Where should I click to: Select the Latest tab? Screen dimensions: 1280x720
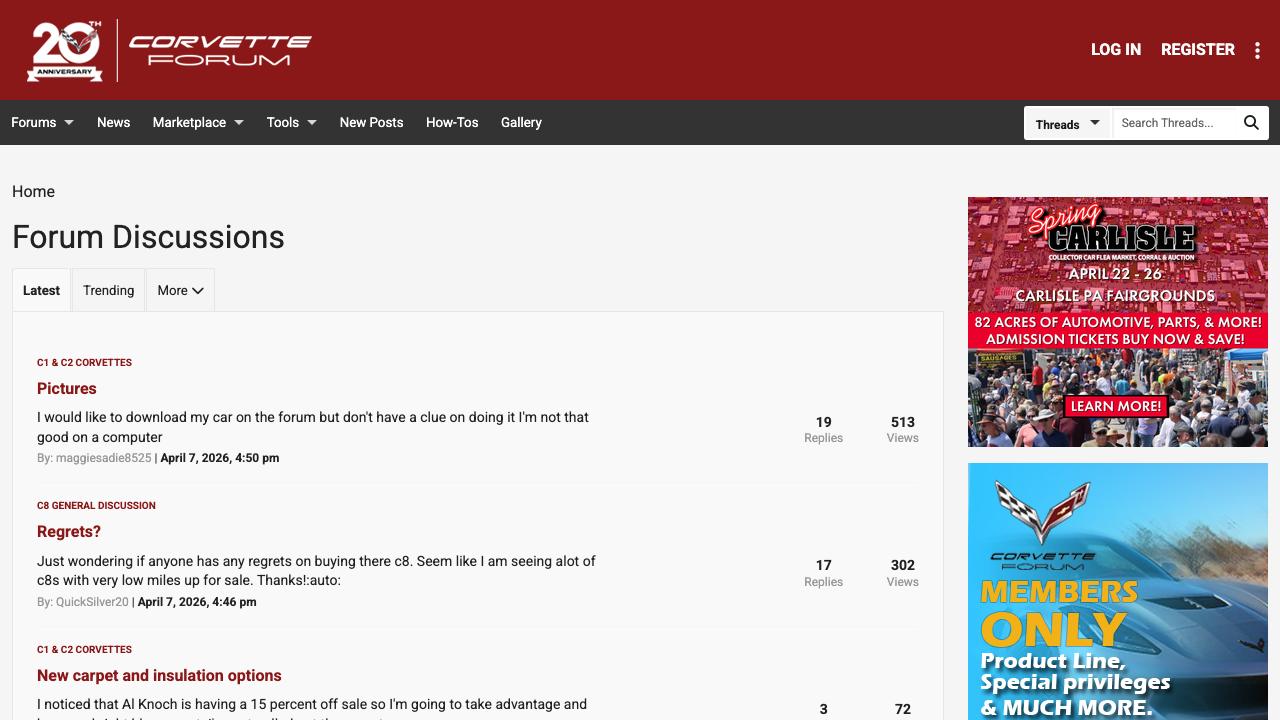pyautogui.click(x=41, y=290)
